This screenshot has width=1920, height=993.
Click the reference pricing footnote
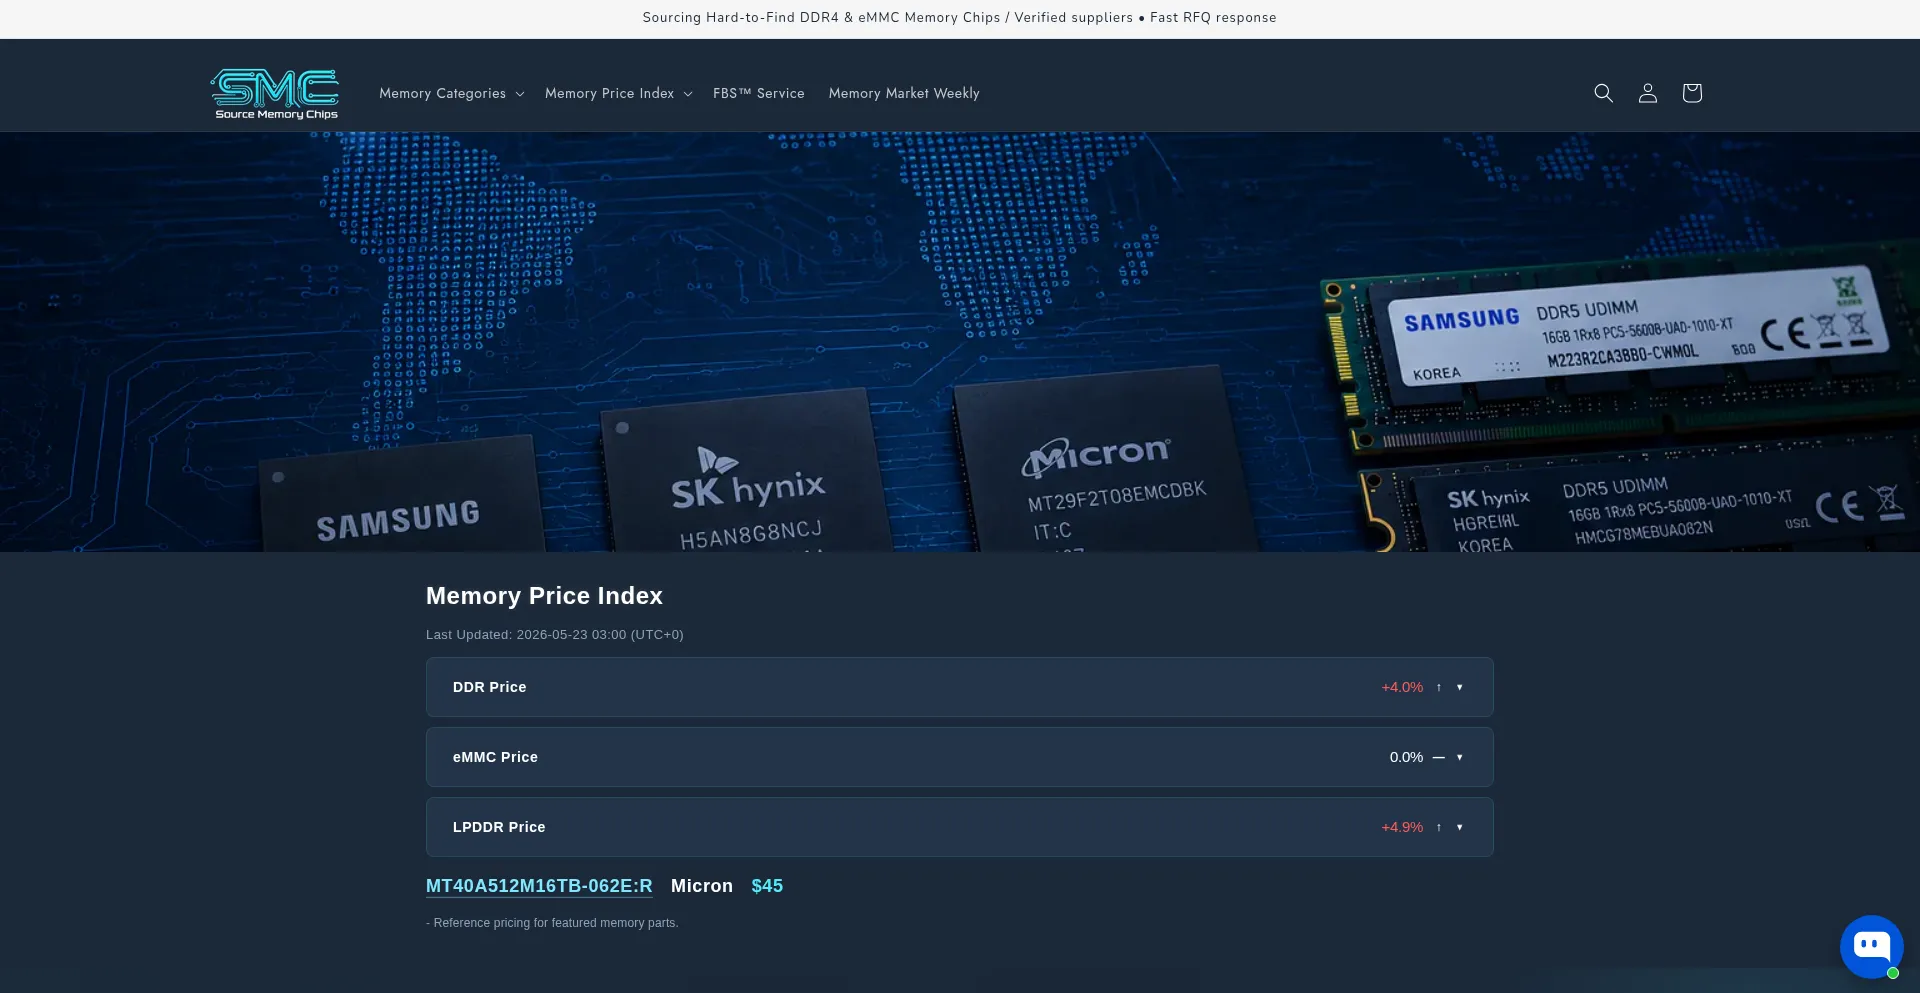pos(552,923)
